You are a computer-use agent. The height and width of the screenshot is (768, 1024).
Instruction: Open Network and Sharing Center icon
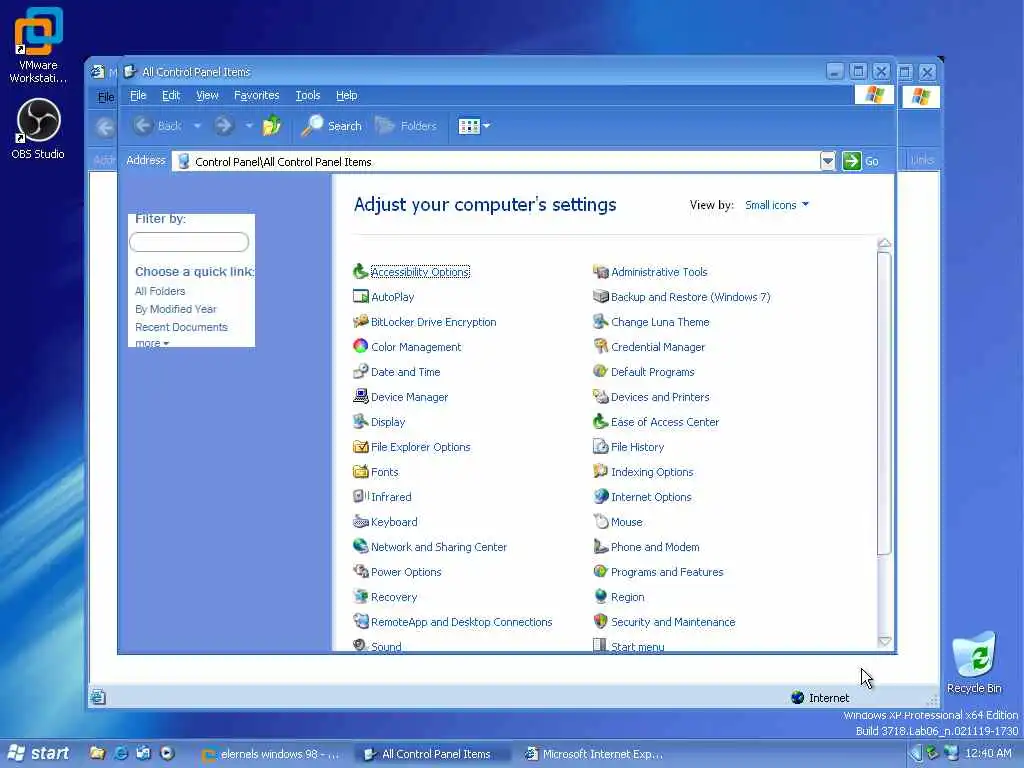tap(360, 547)
